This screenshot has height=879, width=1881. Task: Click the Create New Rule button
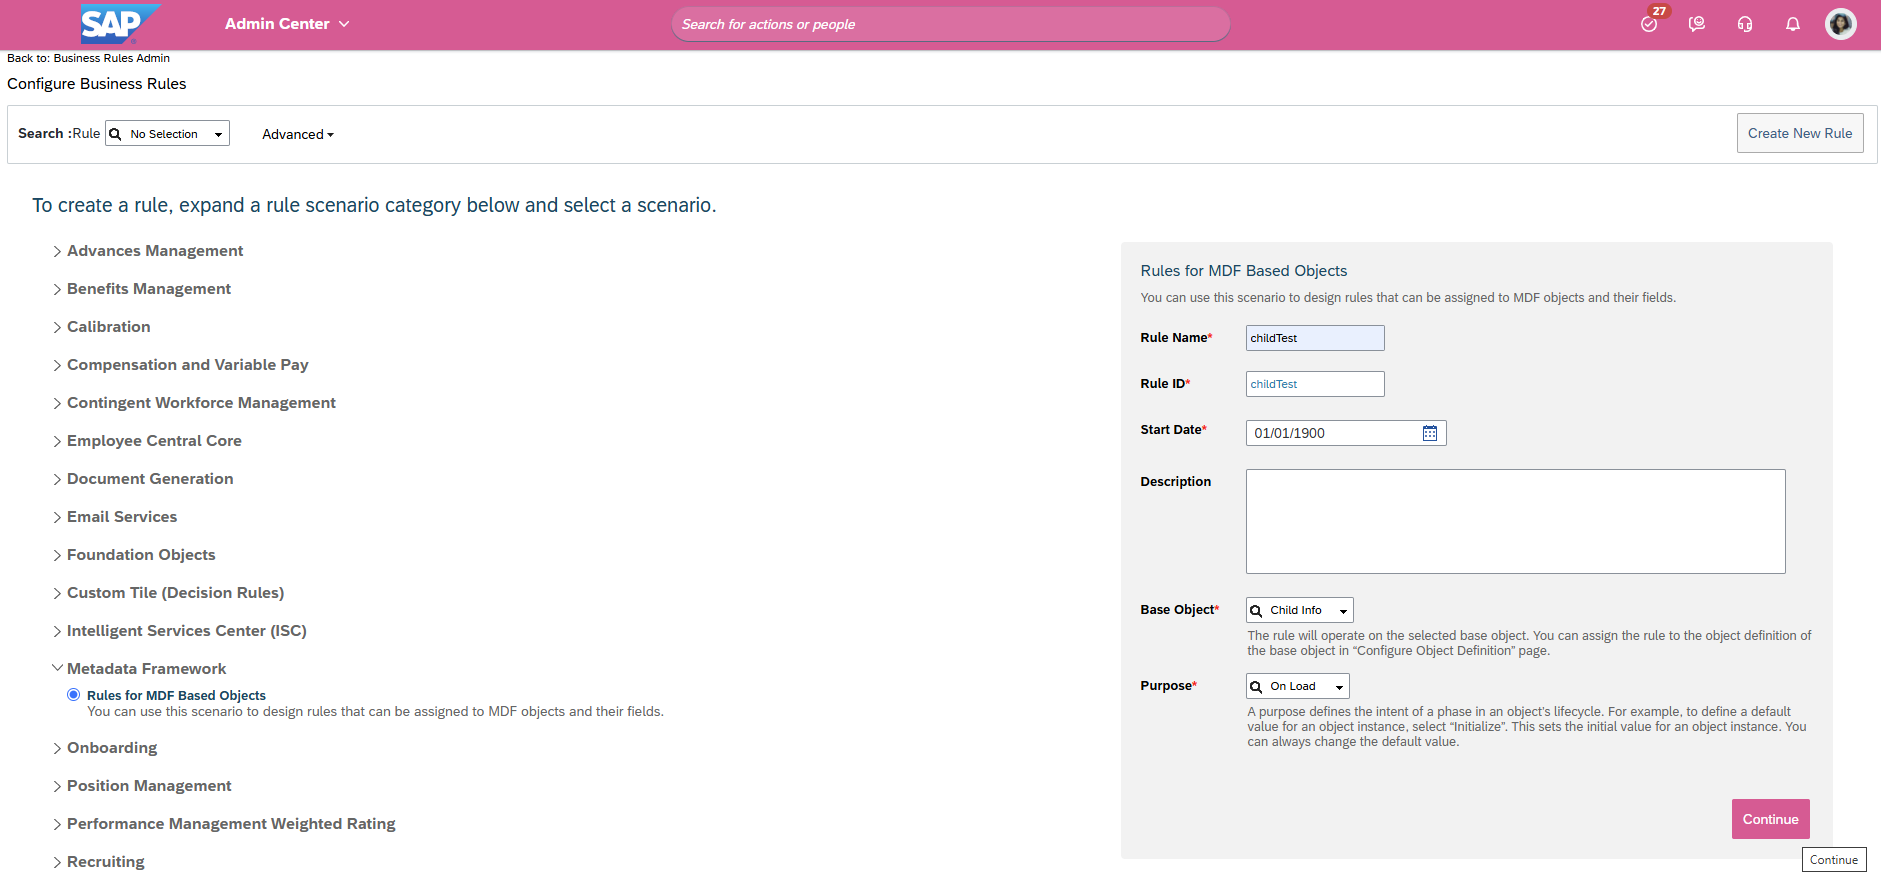click(1800, 133)
